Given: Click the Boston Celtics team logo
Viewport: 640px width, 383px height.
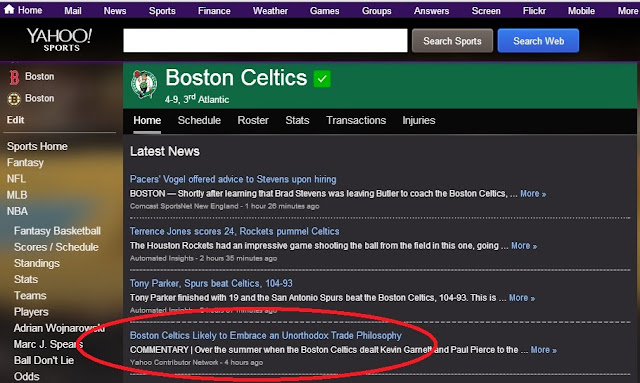Looking at the screenshot, I should coord(144,84).
